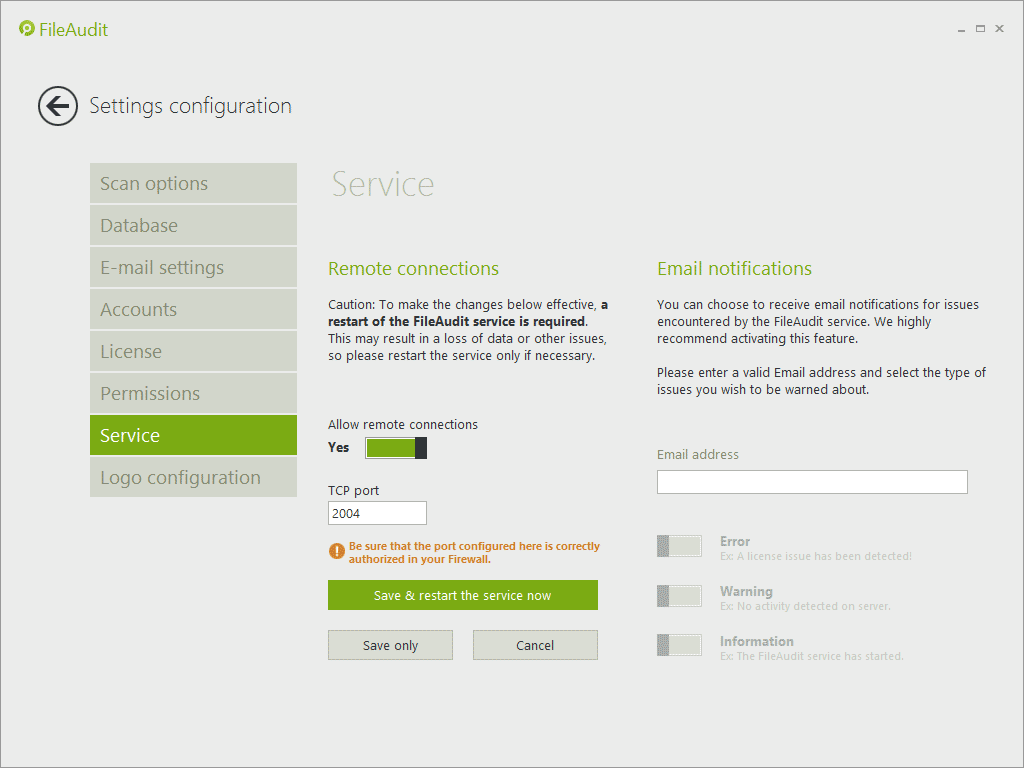The height and width of the screenshot is (768, 1024).
Task: Maximize the FileAudit window
Action: tap(981, 29)
